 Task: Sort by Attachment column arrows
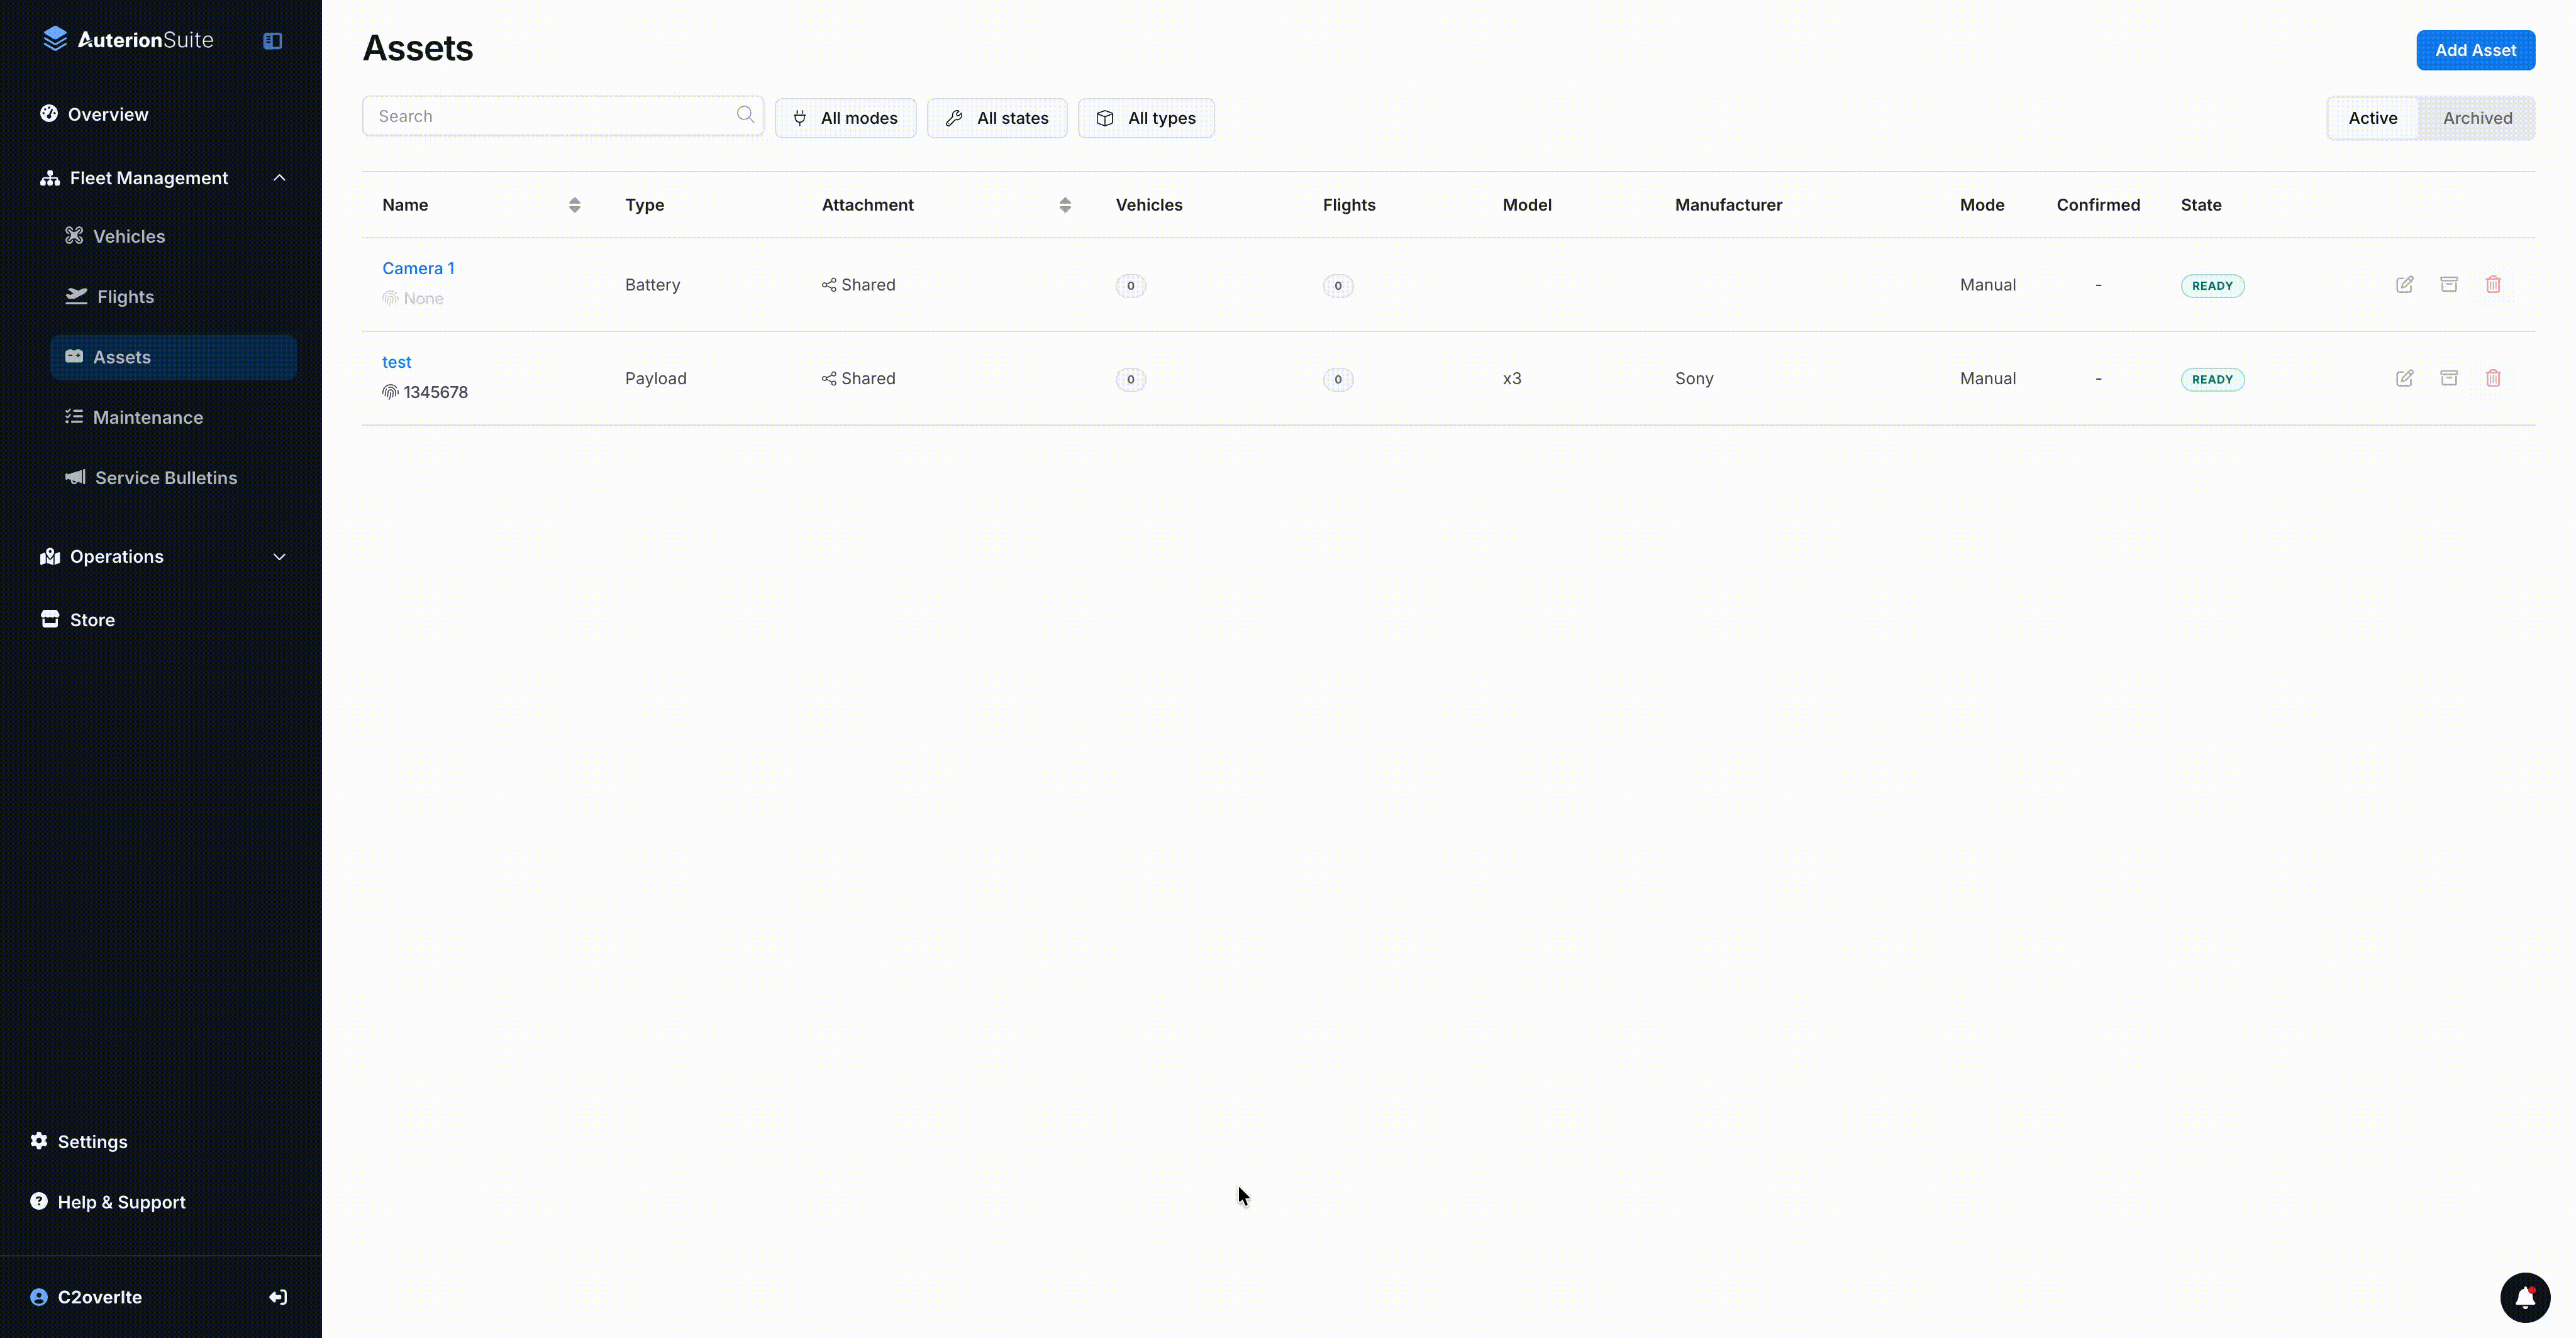pos(1064,205)
